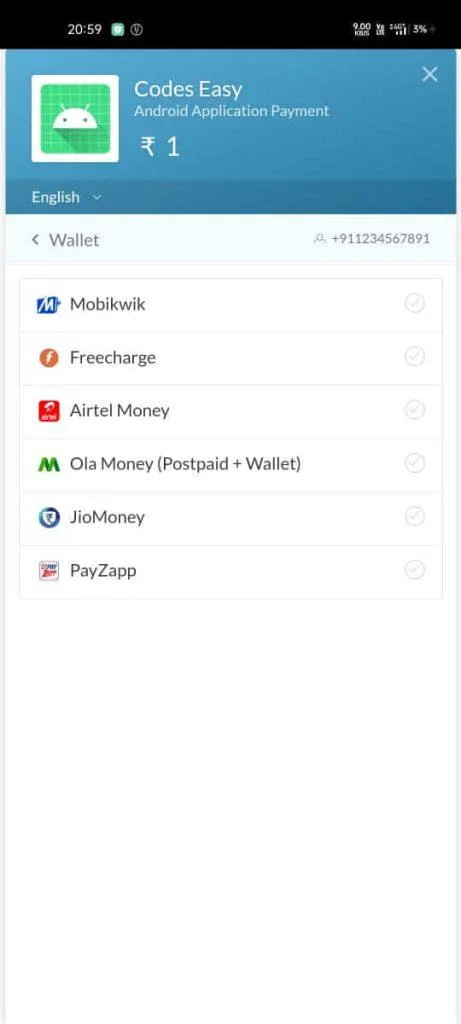Tap the Codes Easy Android app logo

pyautogui.click(x=75, y=118)
